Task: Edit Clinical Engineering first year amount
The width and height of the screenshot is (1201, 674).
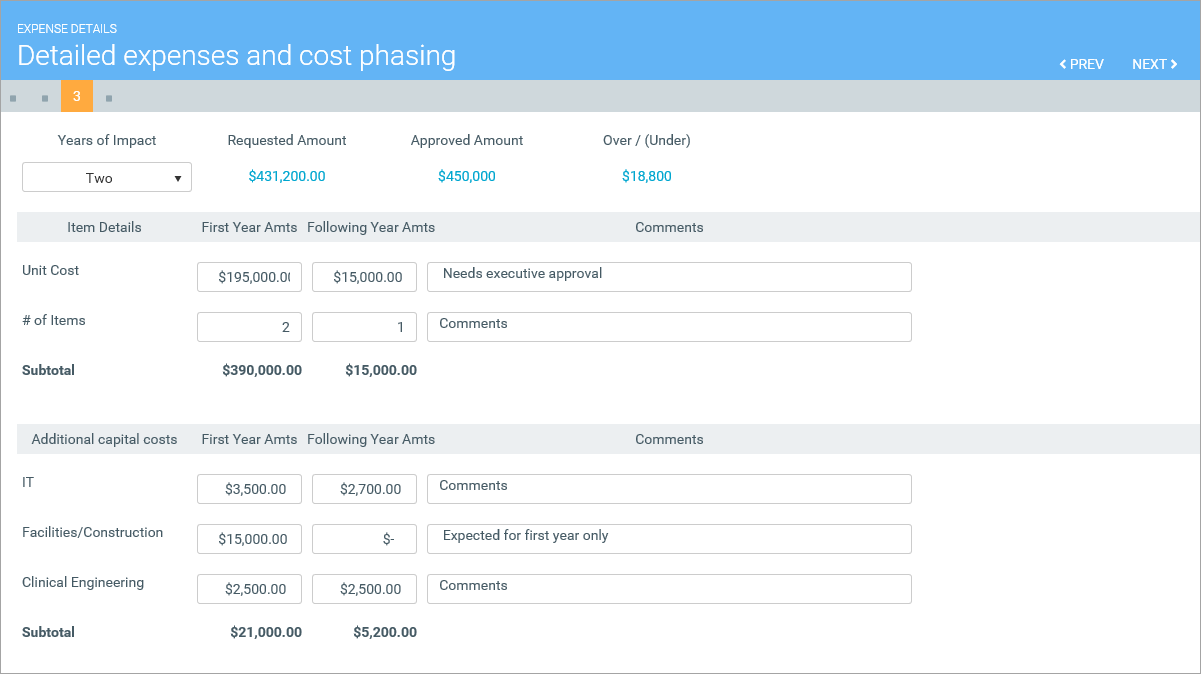Action: (x=249, y=589)
